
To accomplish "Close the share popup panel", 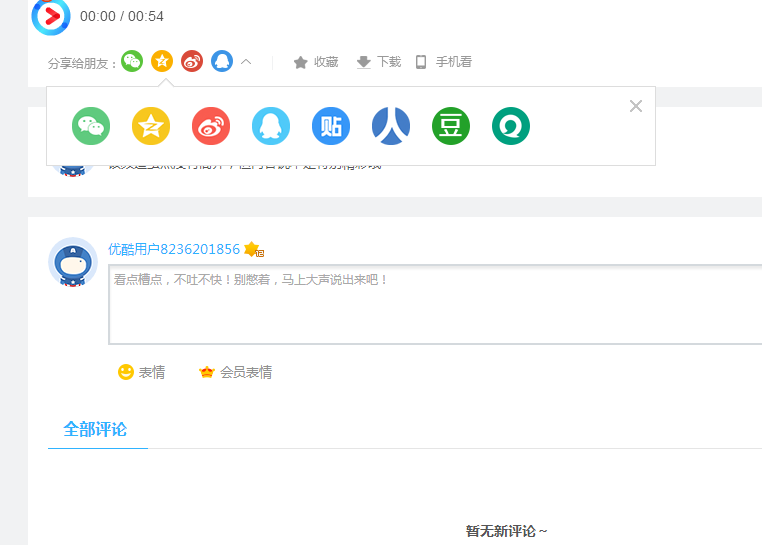I will (x=636, y=106).
